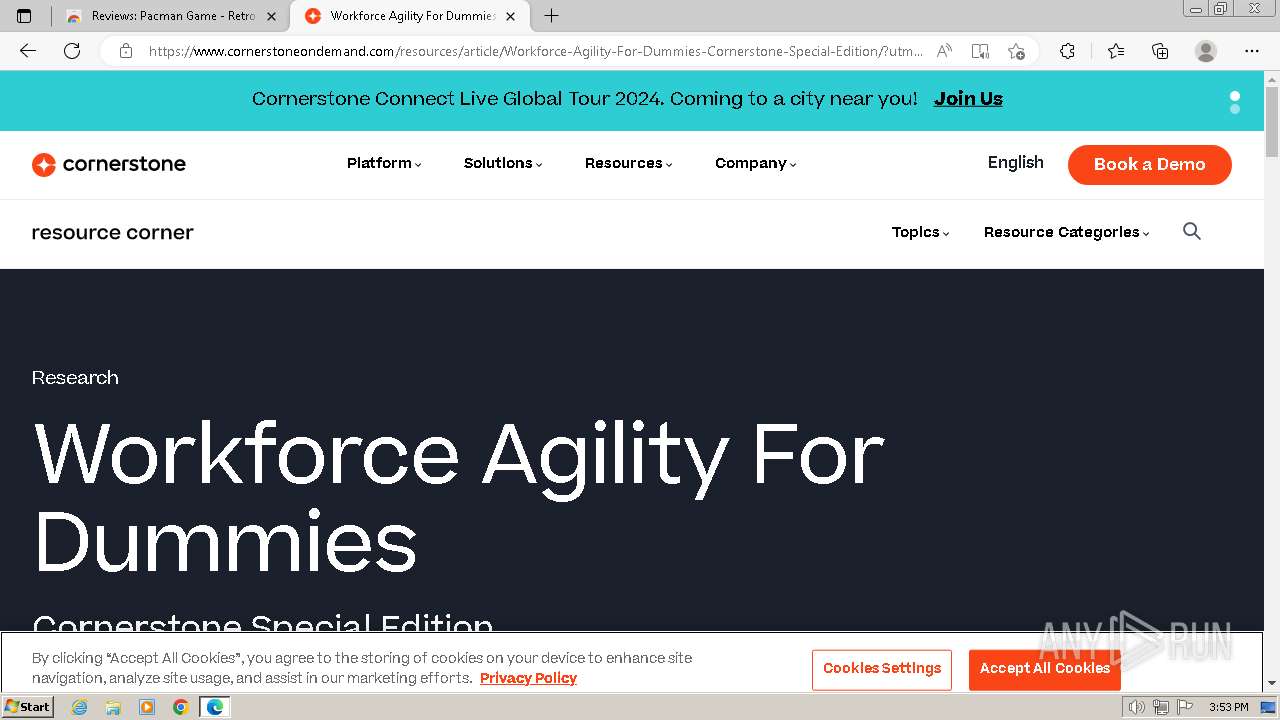Image resolution: width=1280 pixels, height=720 pixels.
Task: View site information lock icon
Action: 126,51
